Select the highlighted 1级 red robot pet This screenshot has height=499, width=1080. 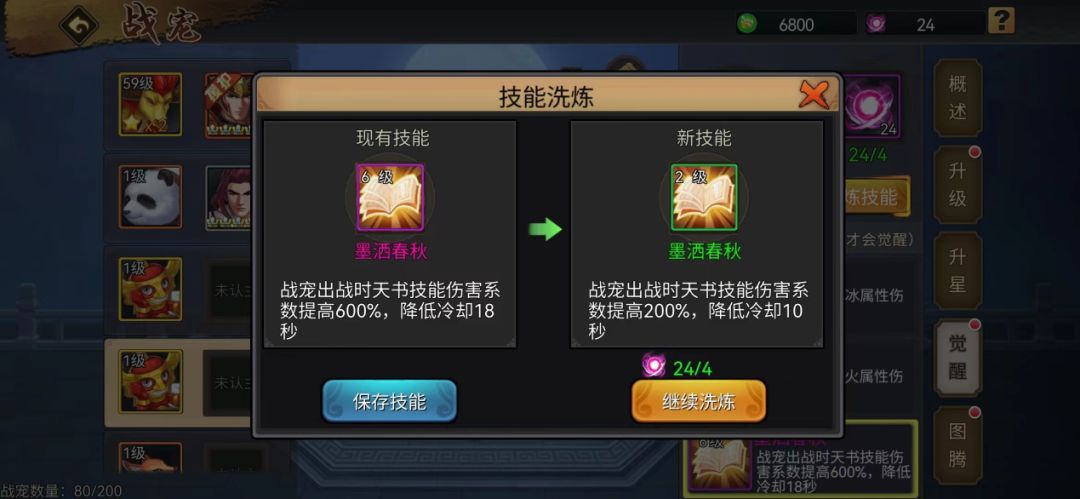(x=150, y=382)
